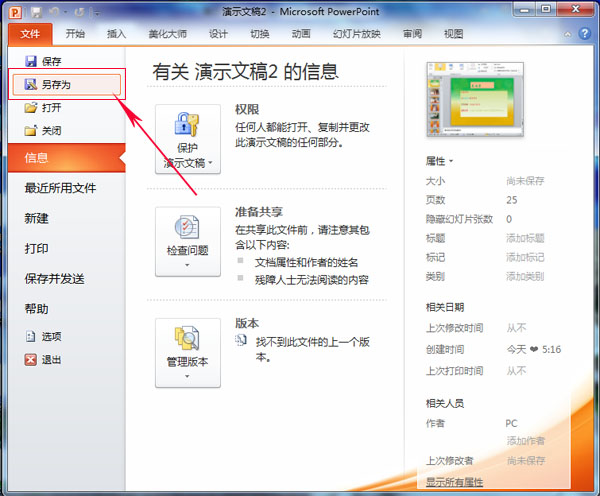Collapse the ribbon with the small arrow
This screenshot has height=496, width=600.
(x=568, y=34)
